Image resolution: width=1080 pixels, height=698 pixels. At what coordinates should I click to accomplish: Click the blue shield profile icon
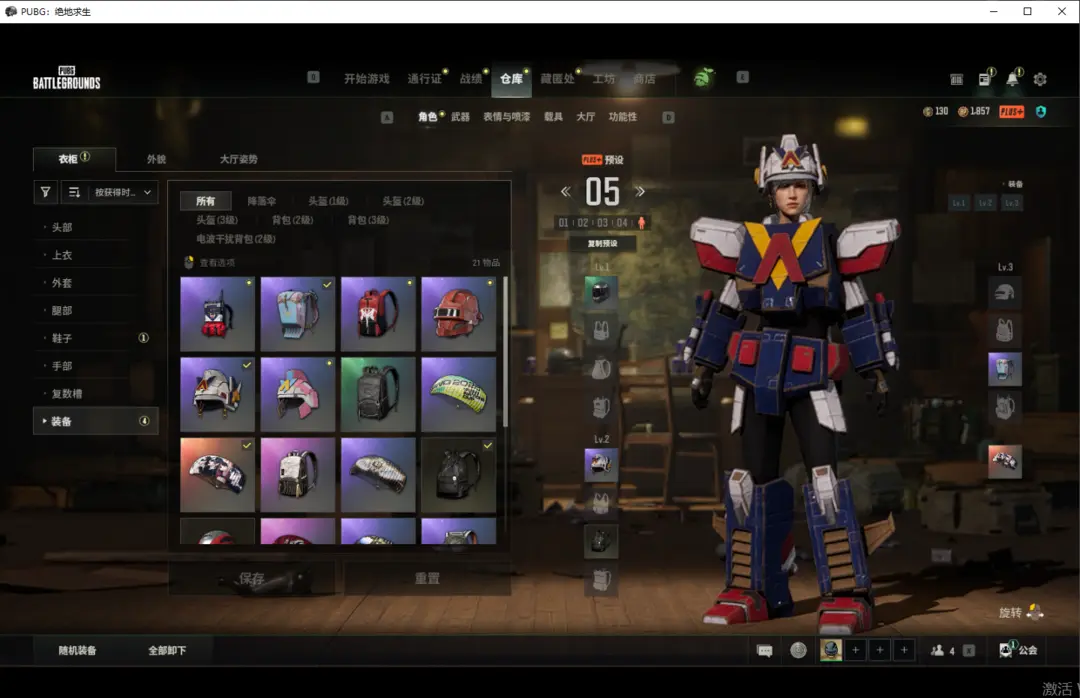[x=1041, y=112]
